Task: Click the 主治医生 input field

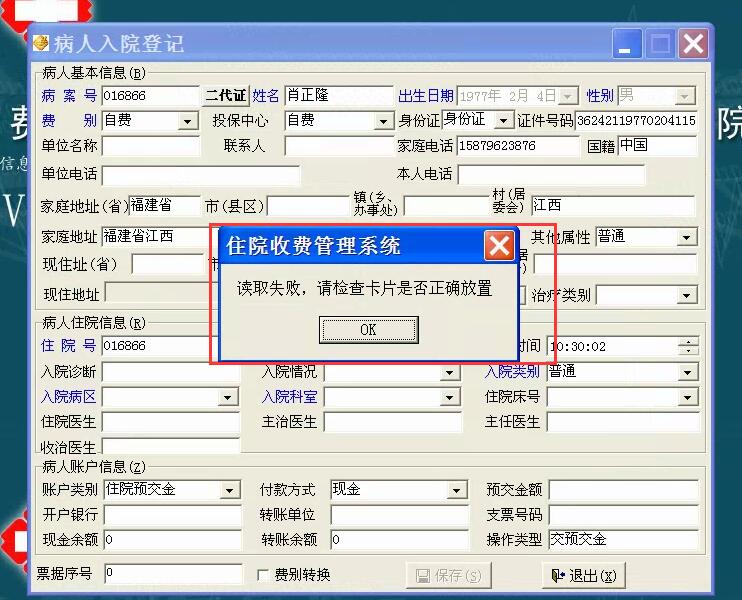Action: pyautogui.click(x=393, y=422)
